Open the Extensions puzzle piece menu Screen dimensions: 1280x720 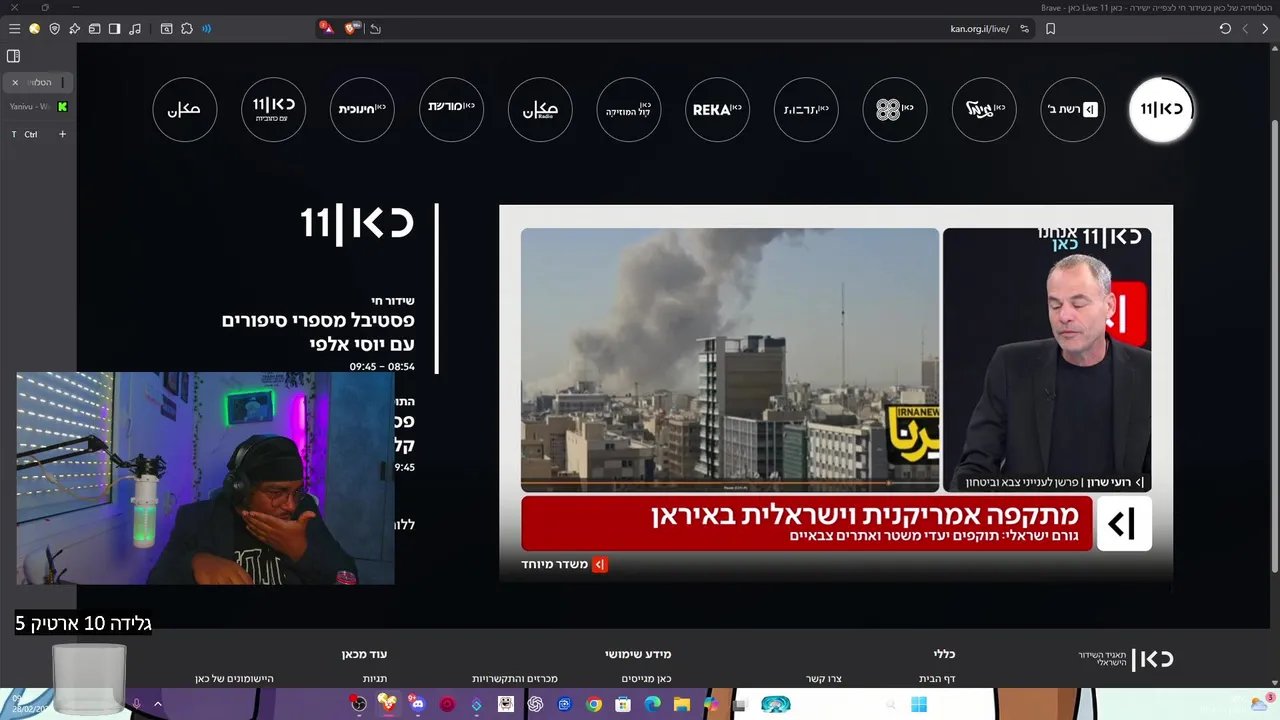click(x=187, y=29)
